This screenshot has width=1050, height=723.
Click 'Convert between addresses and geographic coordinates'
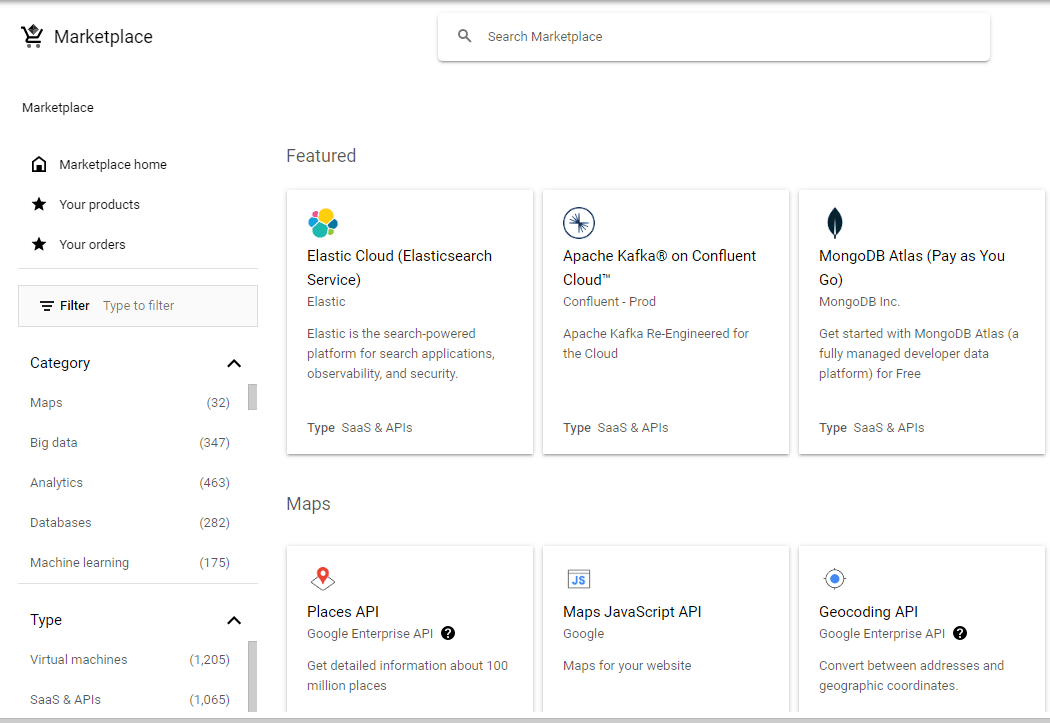click(x=911, y=675)
